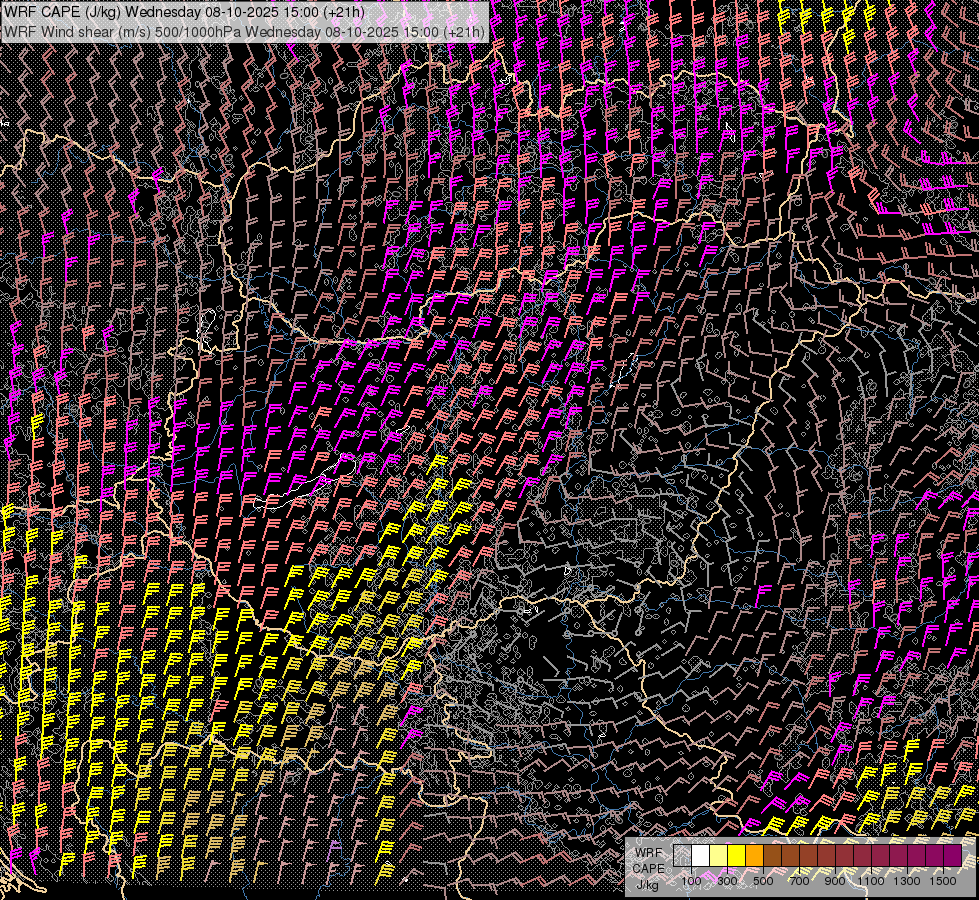Click the 900 legend scale value
The image size is (979, 900).
[x=835, y=881]
